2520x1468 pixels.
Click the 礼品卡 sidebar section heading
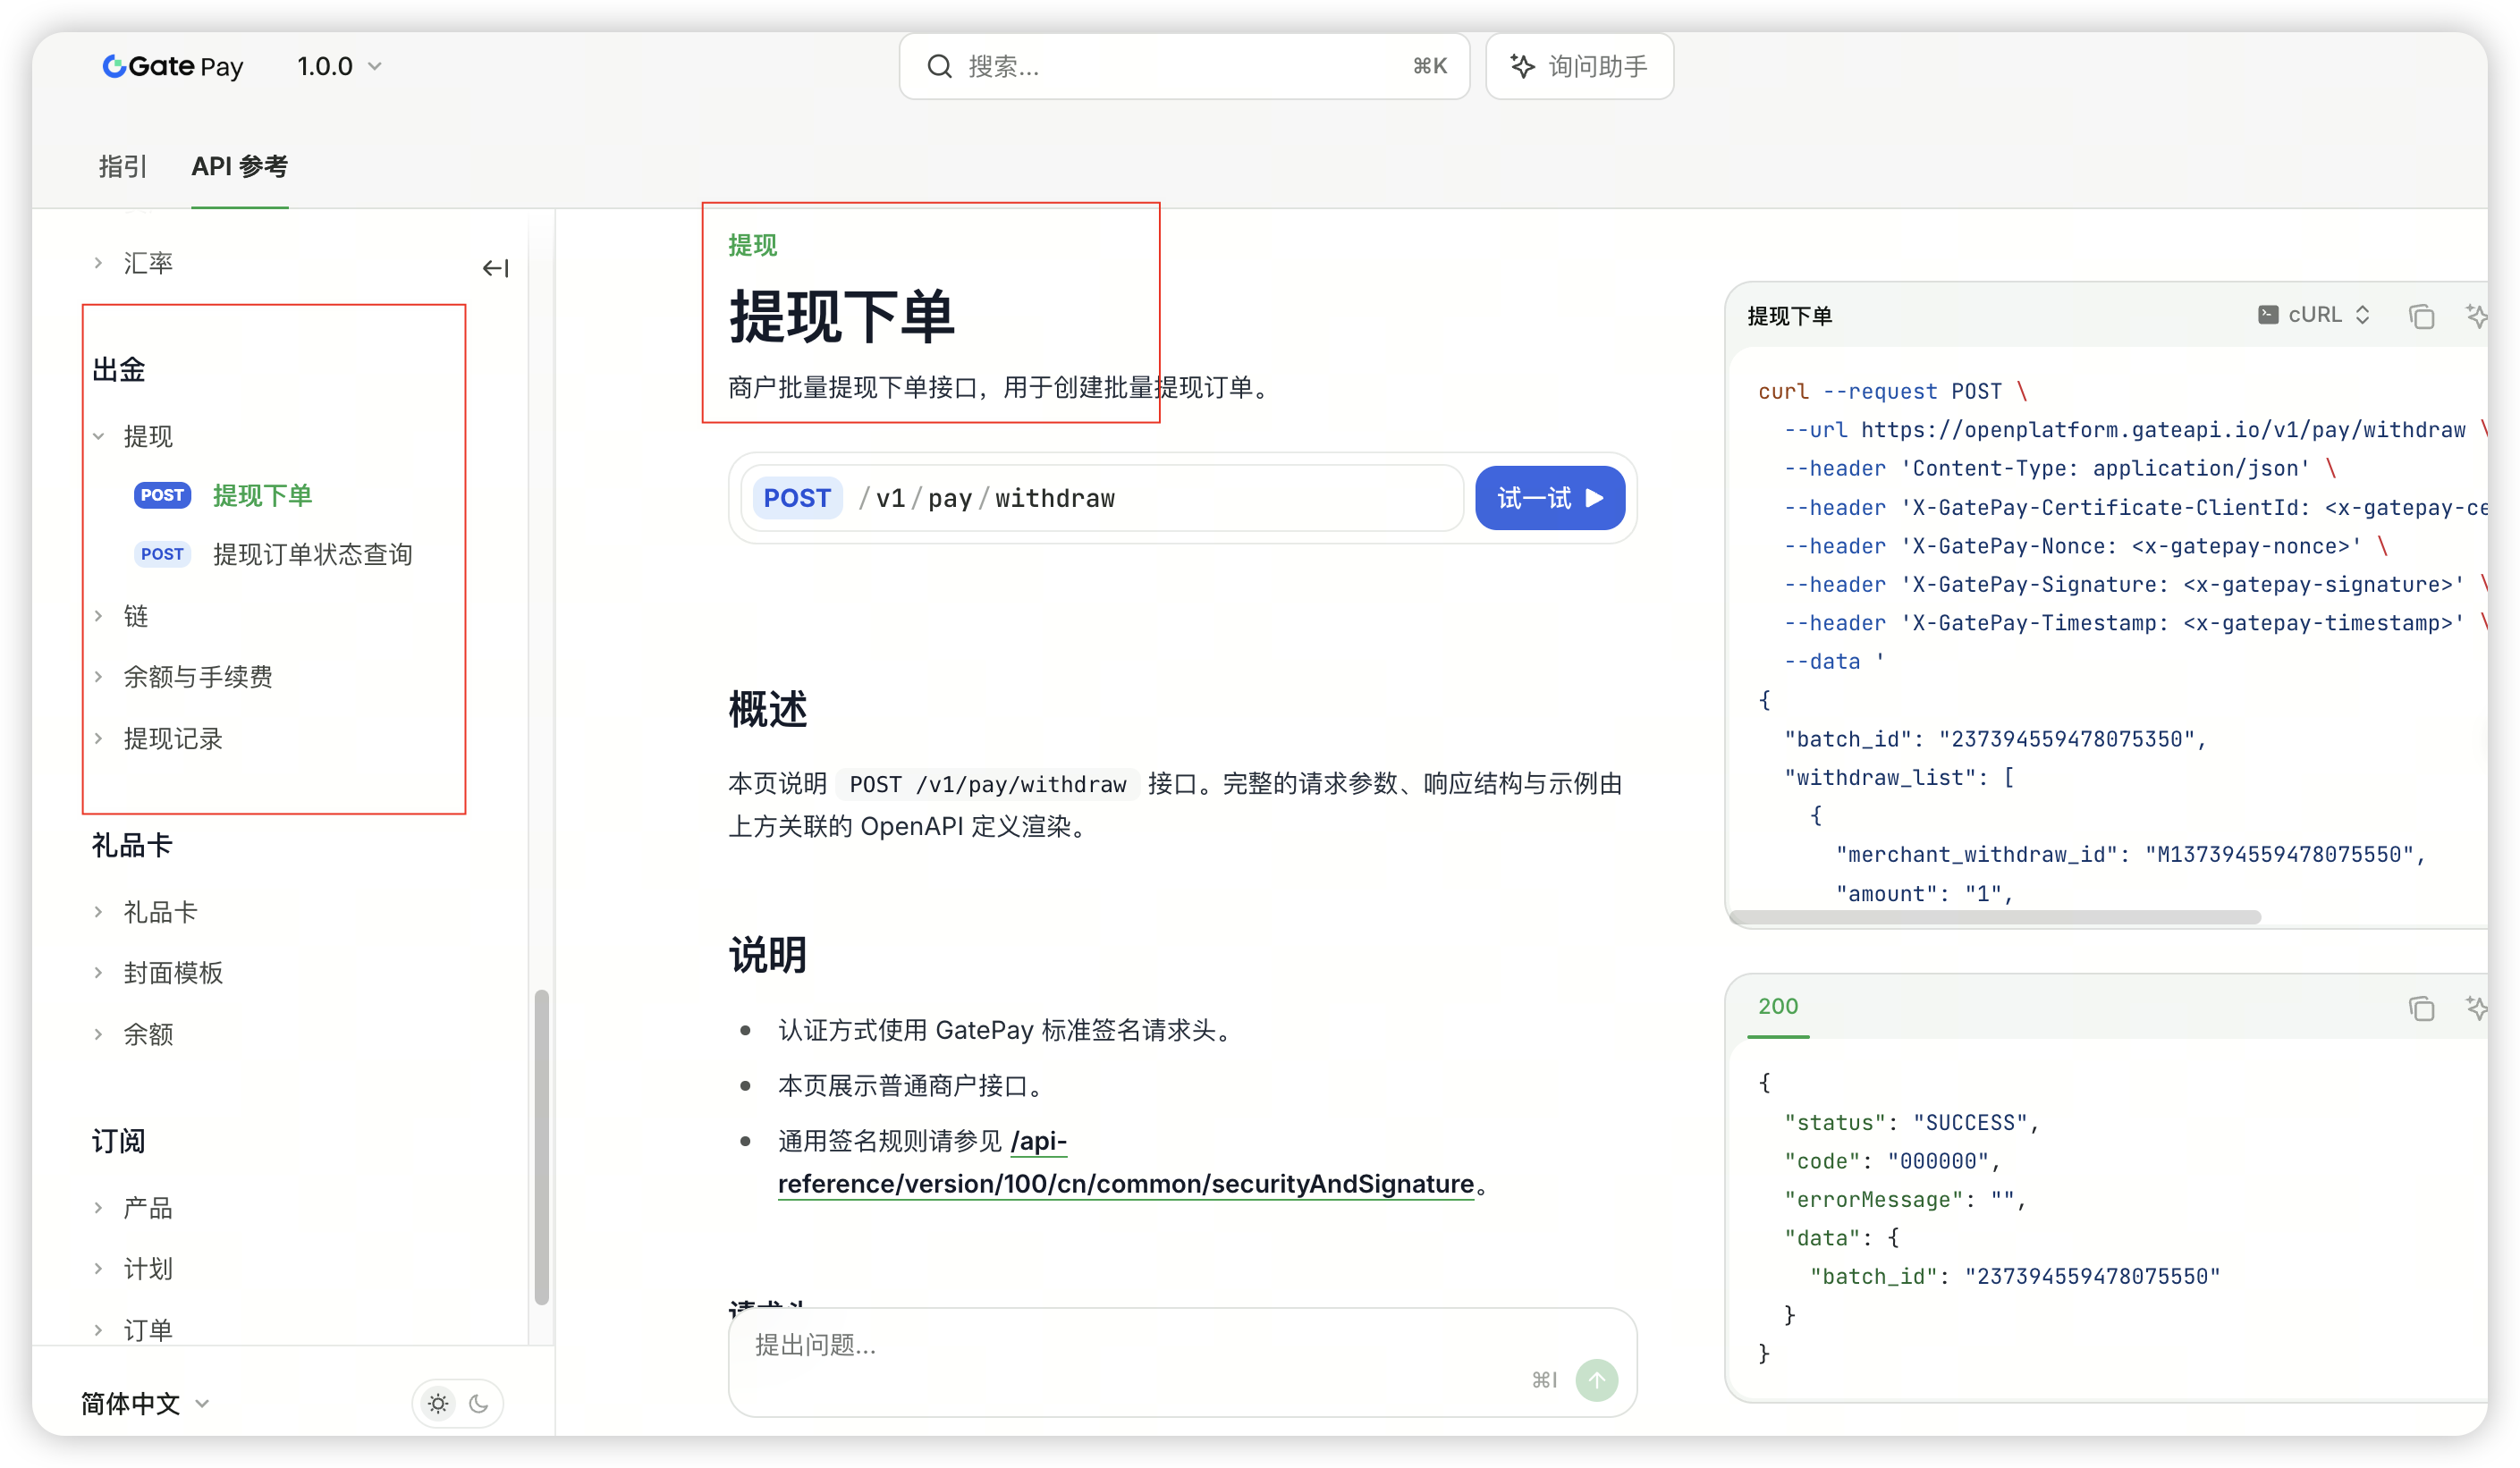coord(132,845)
